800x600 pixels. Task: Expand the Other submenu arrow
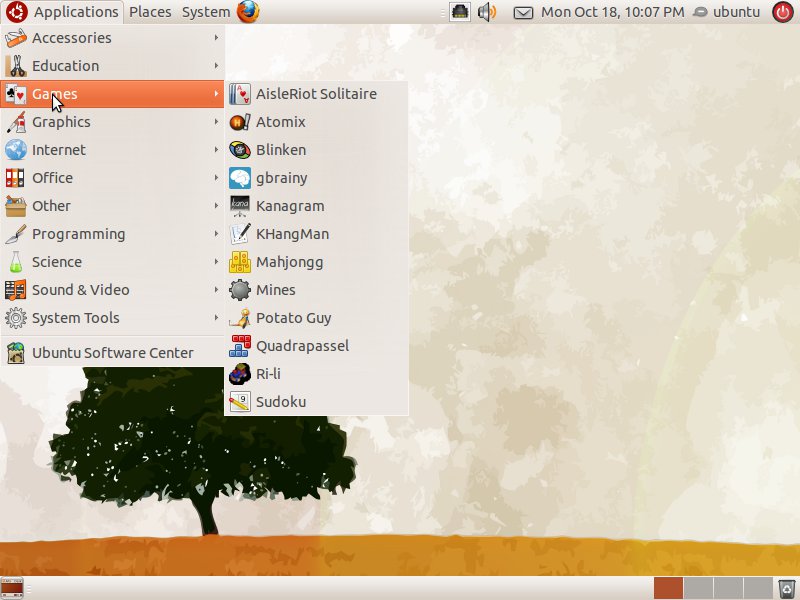[x=216, y=206]
